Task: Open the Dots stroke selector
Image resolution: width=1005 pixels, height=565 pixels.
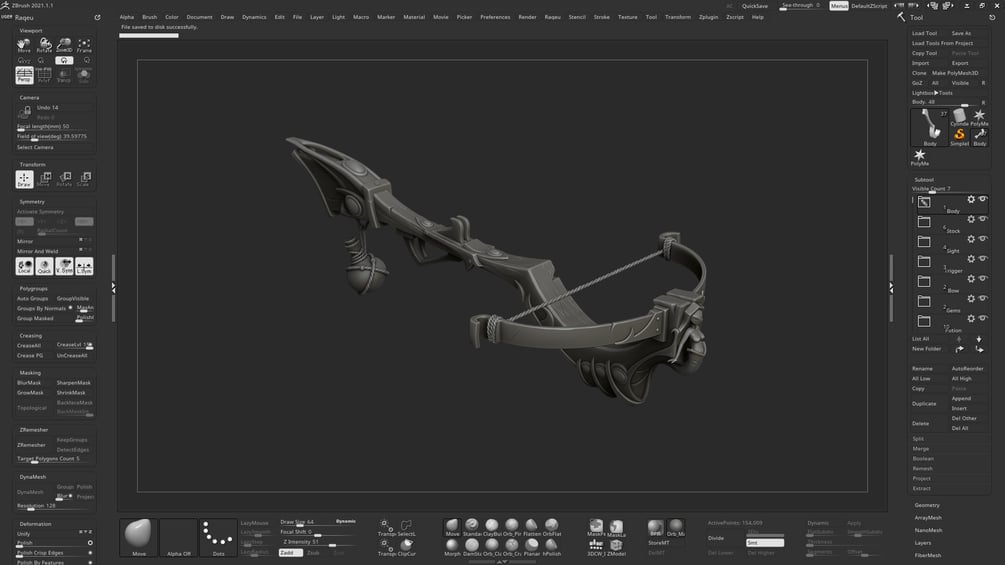Action: [x=218, y=537]
